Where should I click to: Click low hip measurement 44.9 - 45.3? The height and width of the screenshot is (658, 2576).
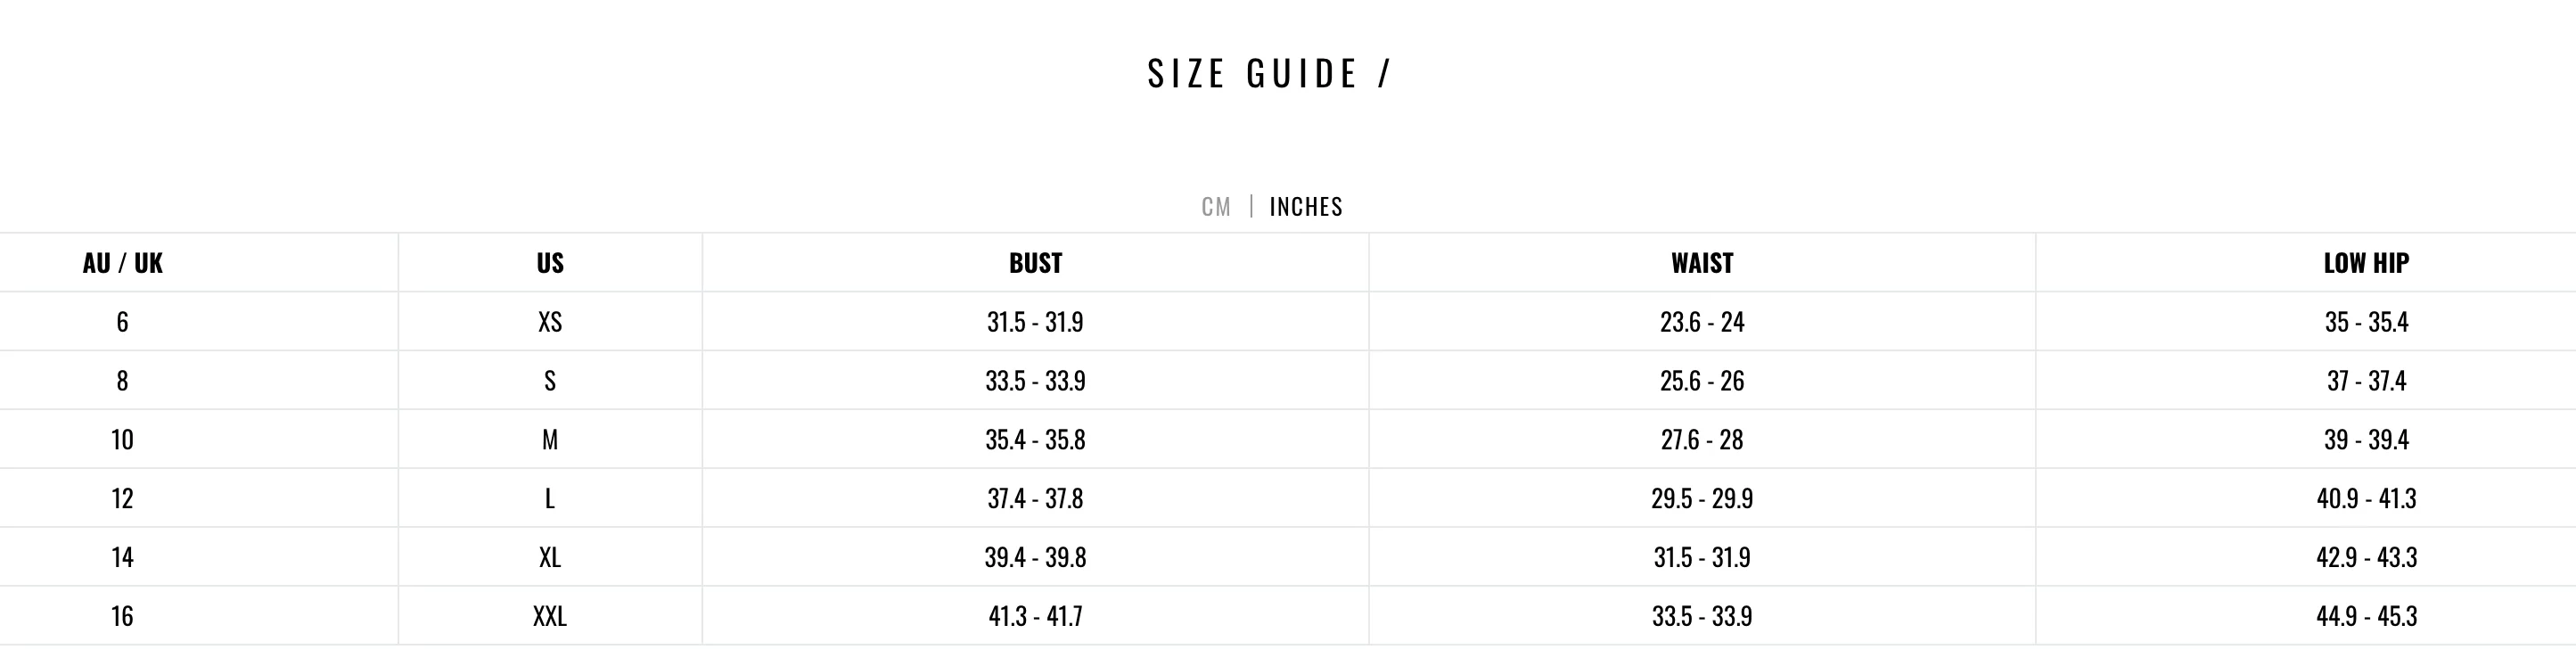(x=2366, y=616)
